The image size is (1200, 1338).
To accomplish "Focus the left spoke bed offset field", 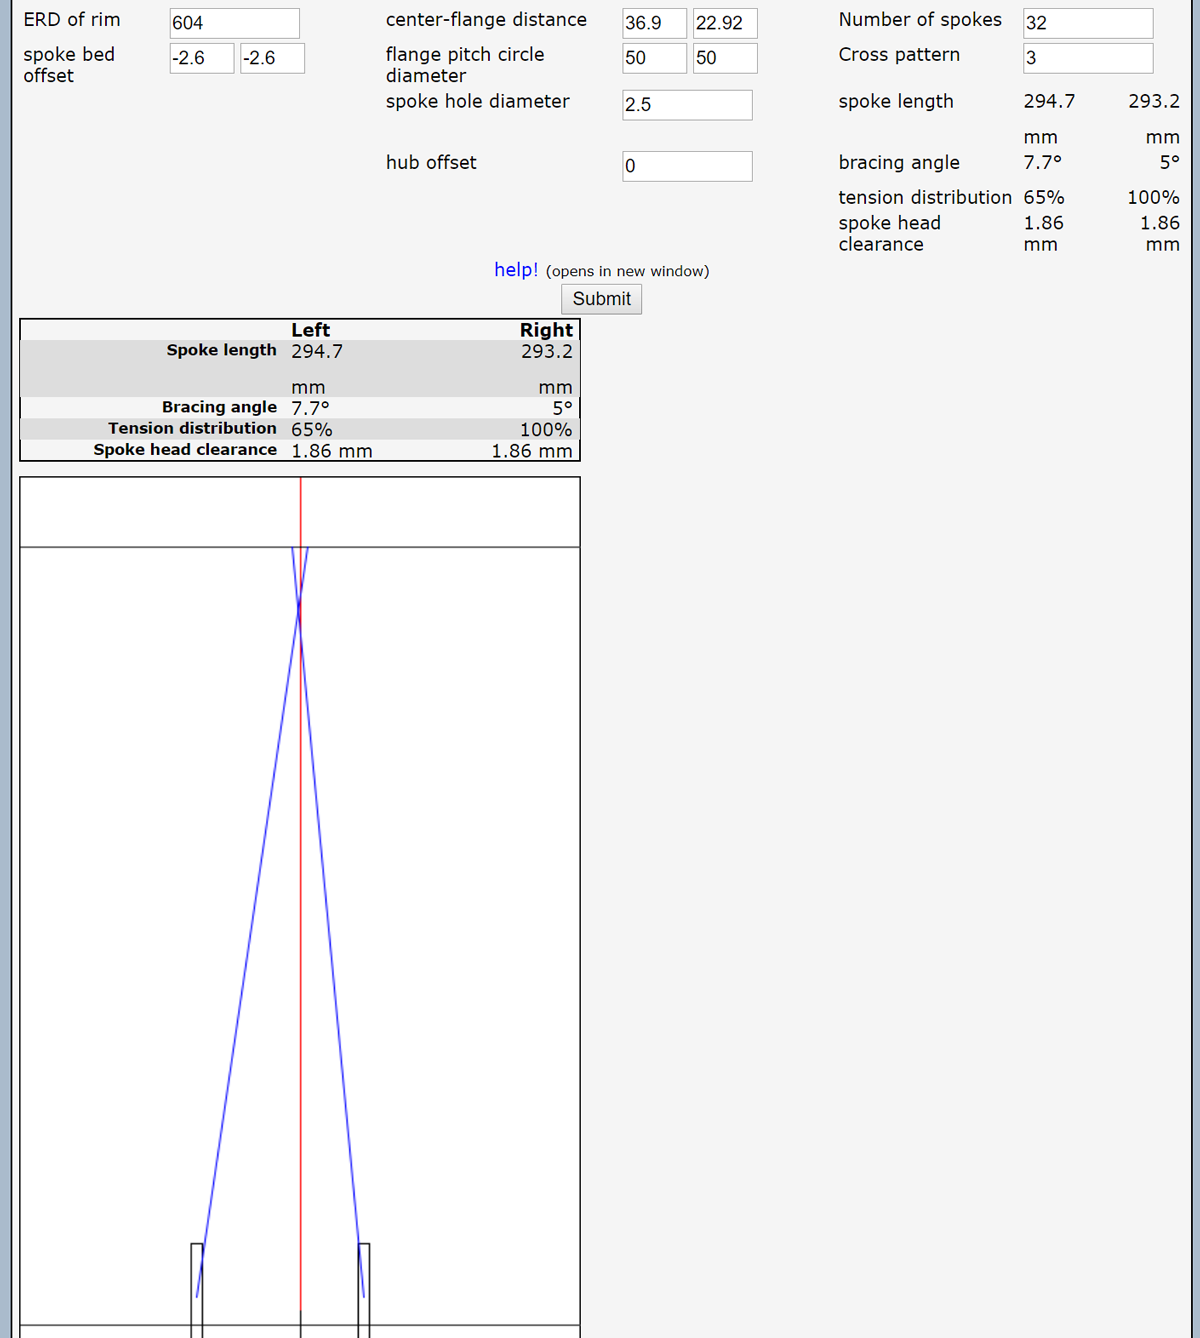I will 202,58.
